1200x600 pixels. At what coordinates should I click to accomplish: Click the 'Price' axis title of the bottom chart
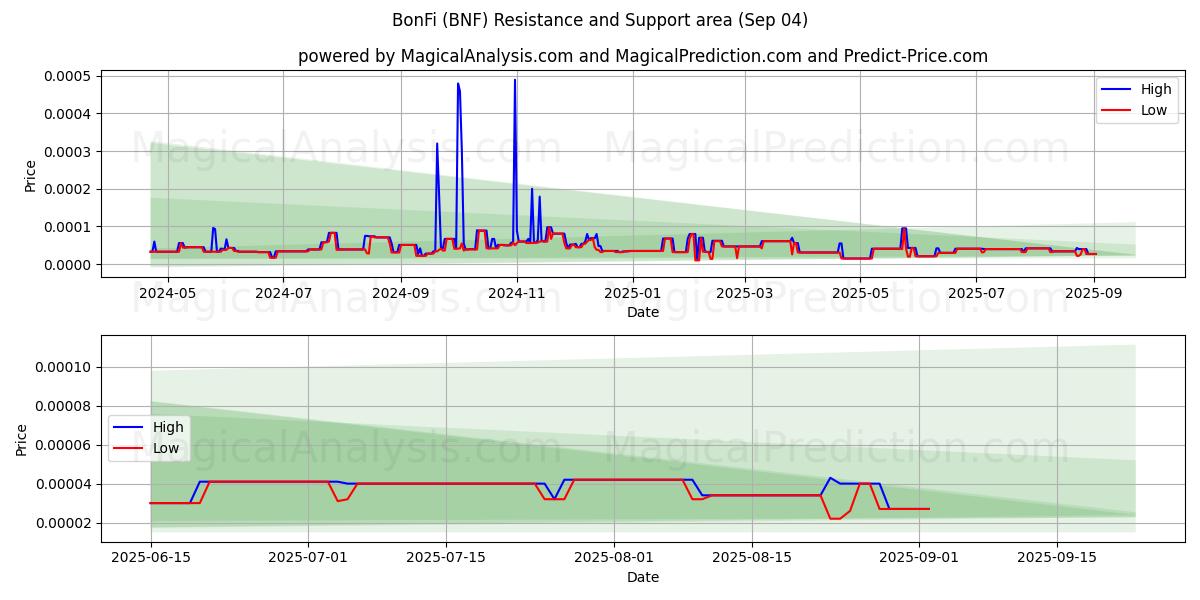(x=22, y=440)
